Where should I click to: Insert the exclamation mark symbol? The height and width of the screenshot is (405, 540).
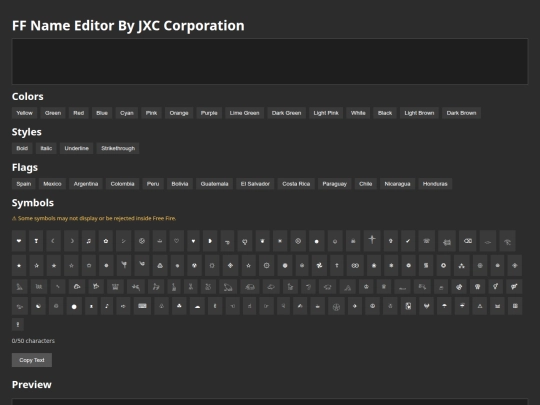(18, 324)
